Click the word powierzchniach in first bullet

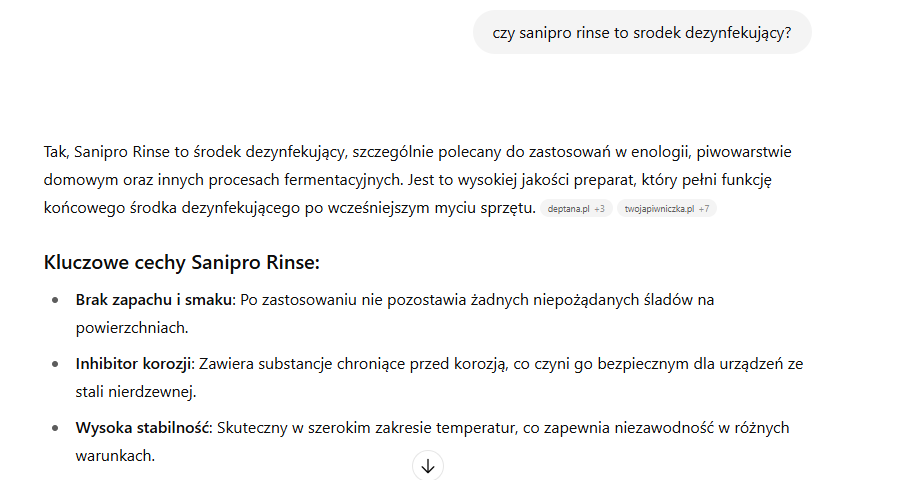[x=130, y=327]
